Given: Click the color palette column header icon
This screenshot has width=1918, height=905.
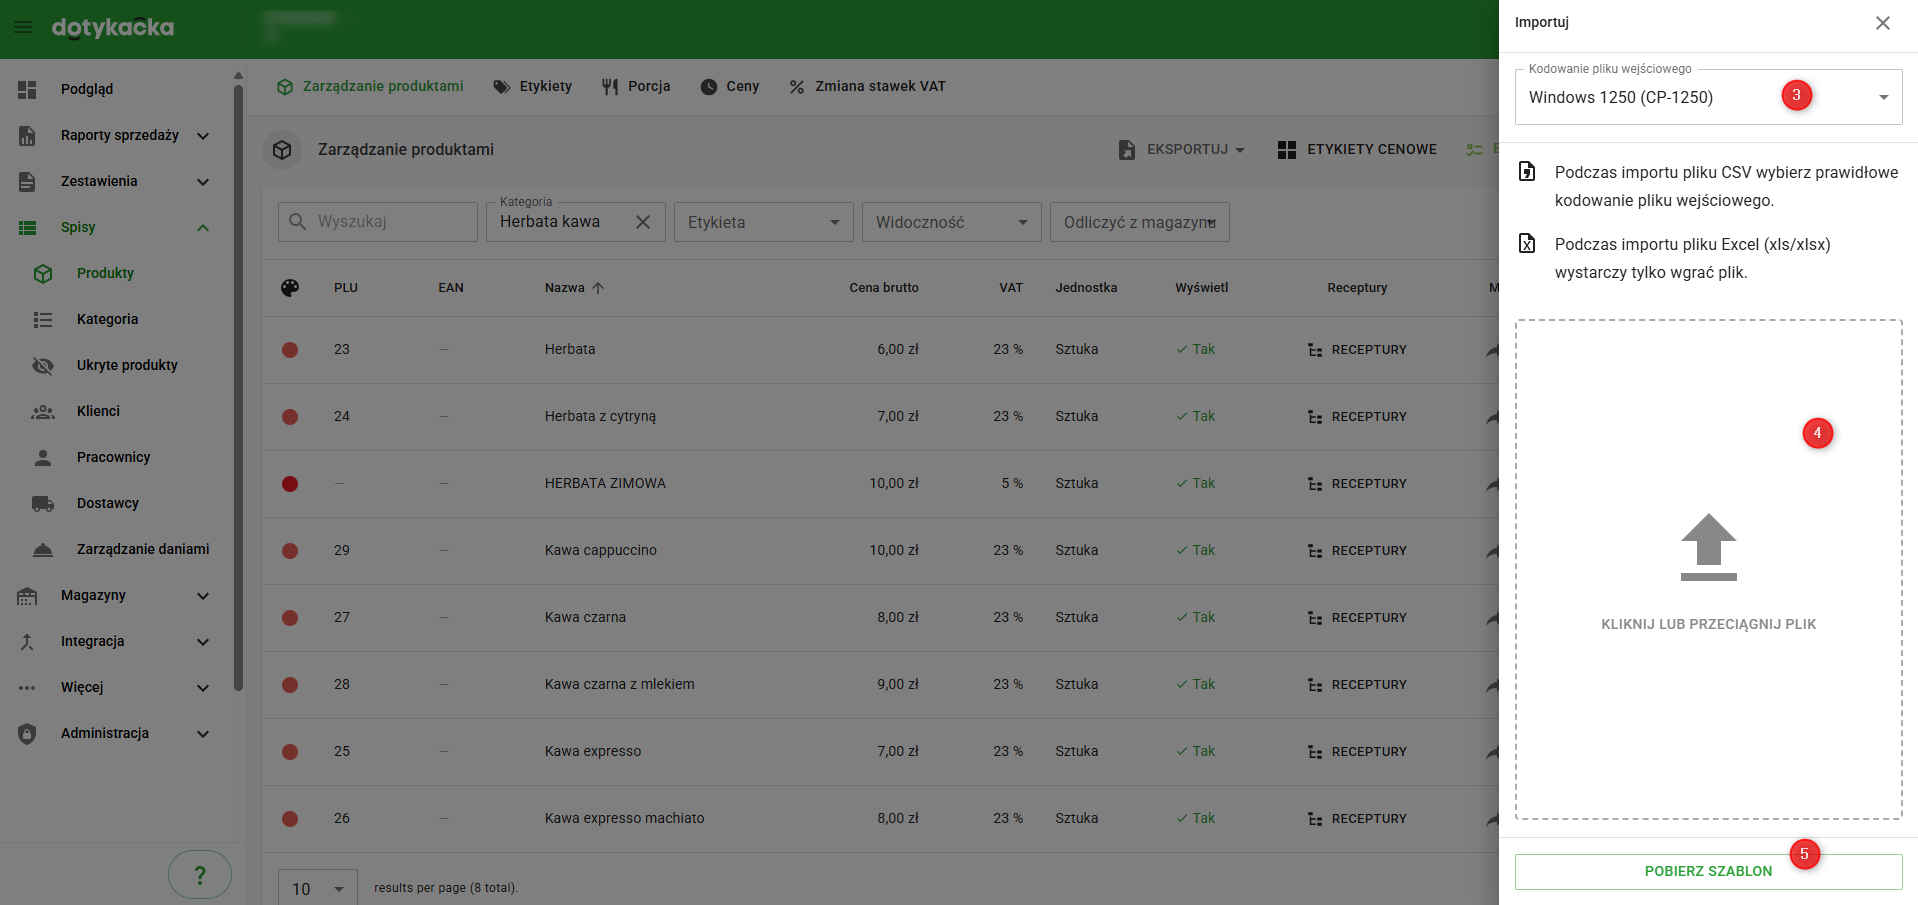Looking at the screenshot, I should [290, 288].
